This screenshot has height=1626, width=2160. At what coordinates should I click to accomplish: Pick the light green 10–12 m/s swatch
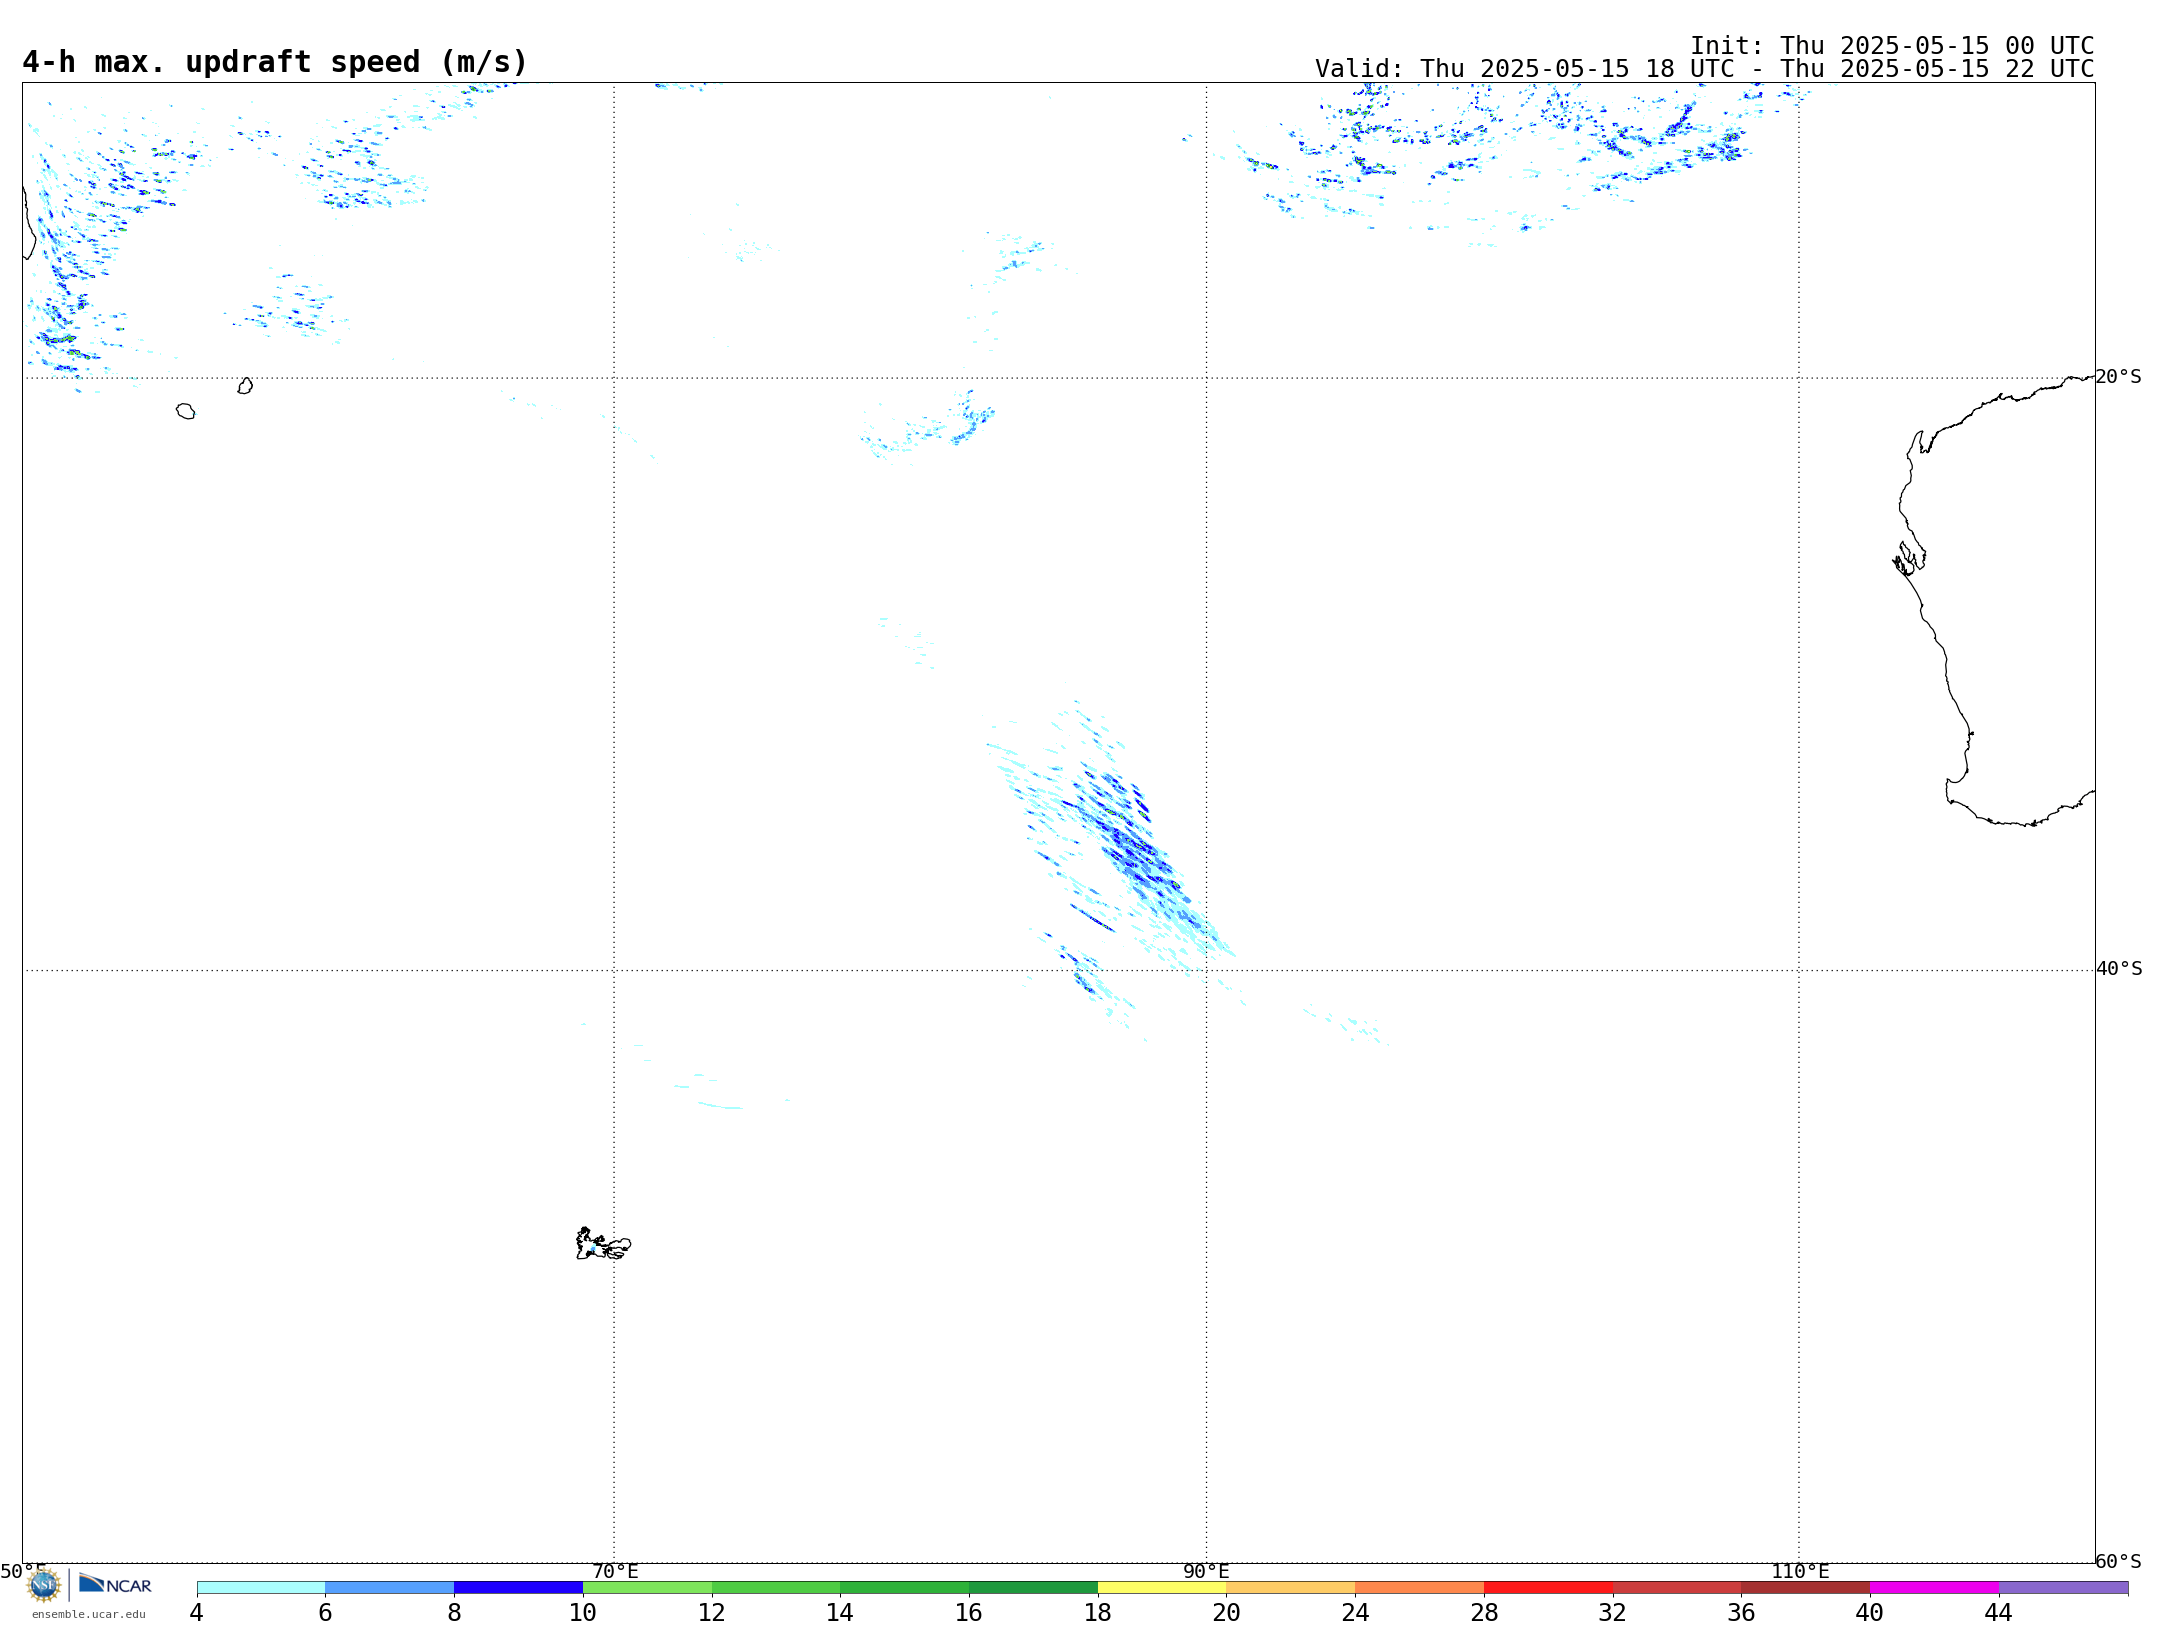point(647,1588)
